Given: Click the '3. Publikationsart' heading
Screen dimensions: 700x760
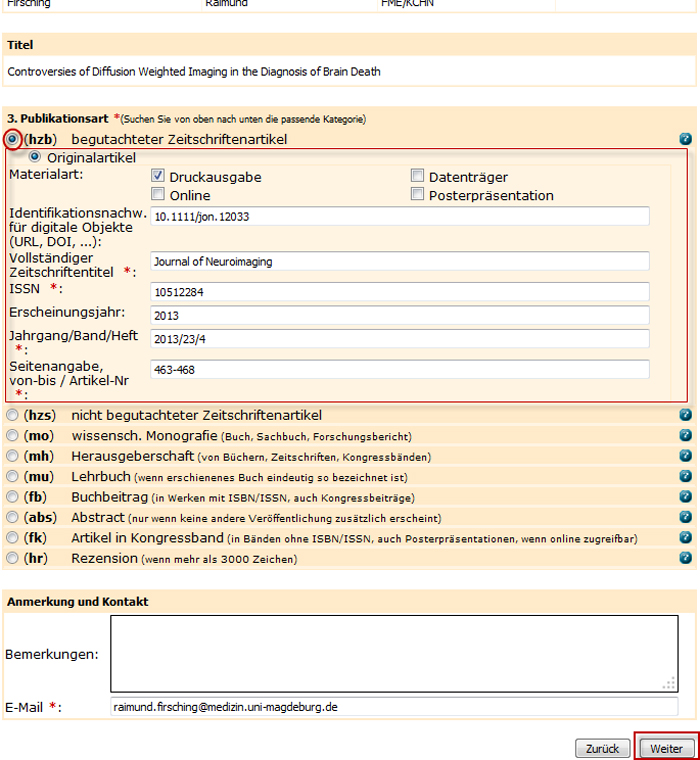Looking at the screenshot, I should pos(58,119).
